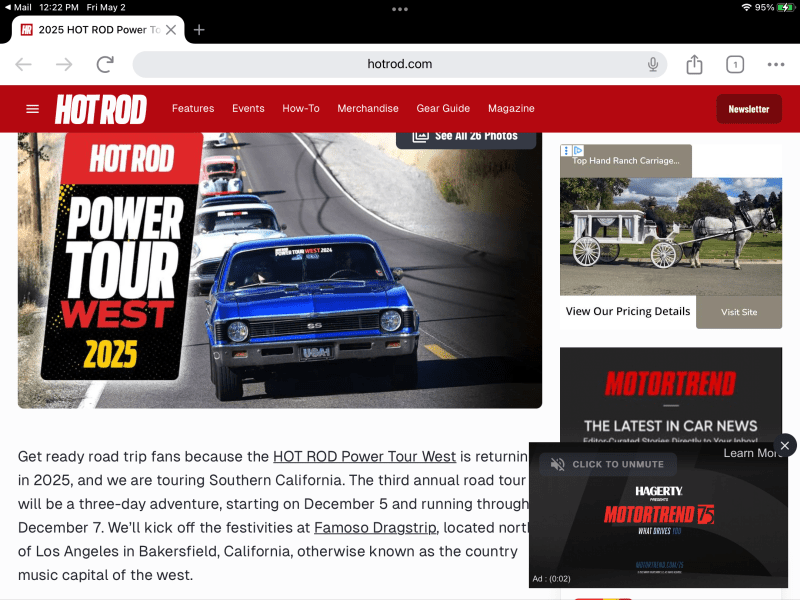
Task: Open the Gear Guide section
Action: tap(443, 108)
